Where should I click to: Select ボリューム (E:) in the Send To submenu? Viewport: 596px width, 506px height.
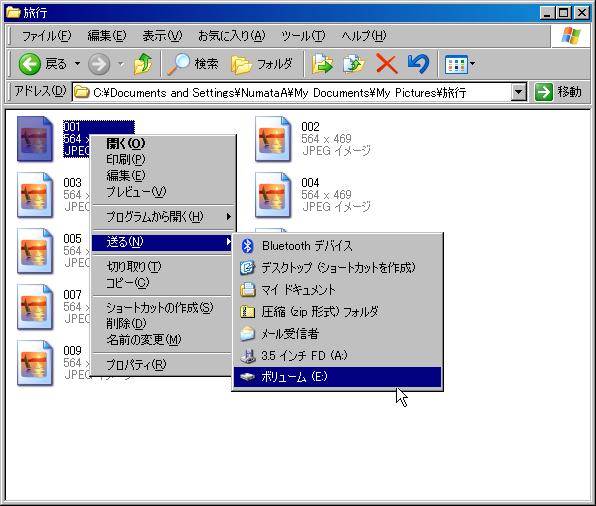338,377
